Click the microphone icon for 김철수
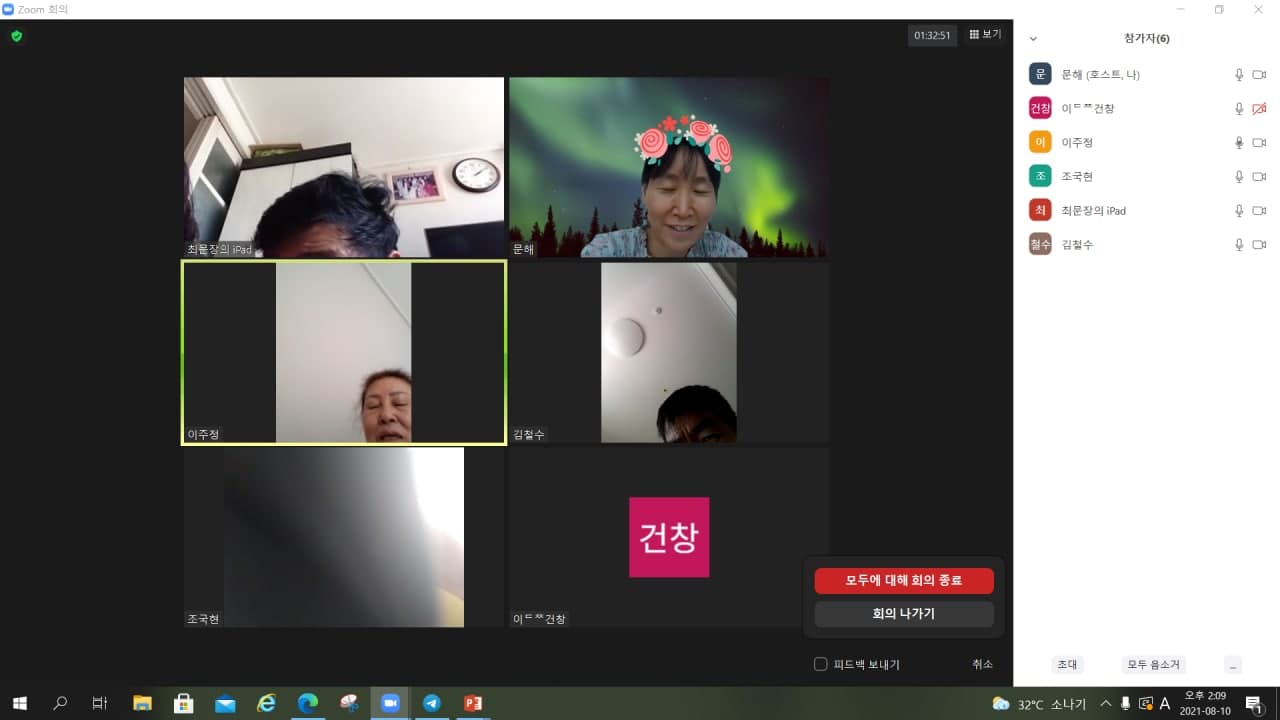This screenshot has width=1280, height=720. tap(1239, 244)
